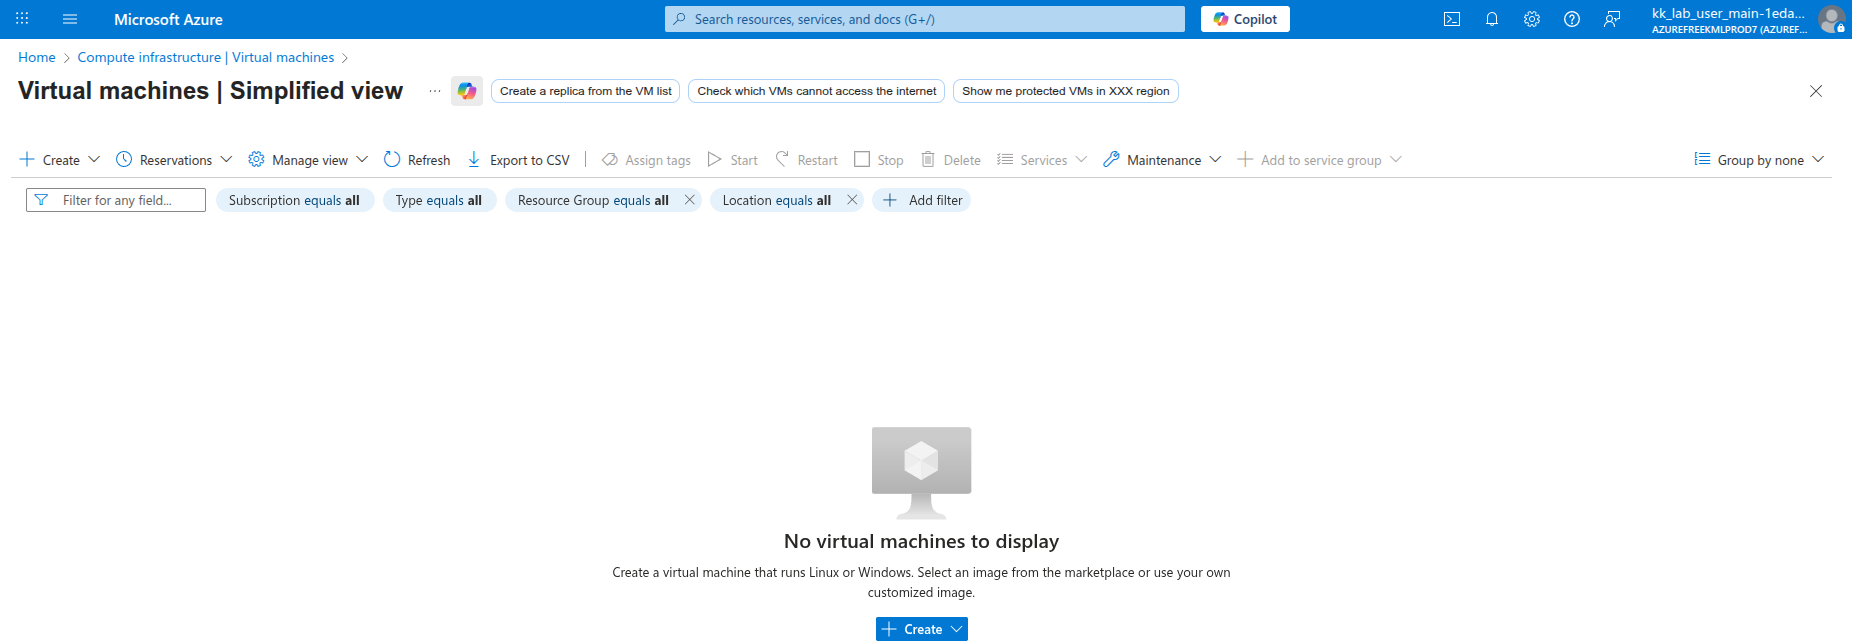Viewport: 1852px width, 644px height.
Task: Go to Home breadcrumb
Action: click(37, 57)
